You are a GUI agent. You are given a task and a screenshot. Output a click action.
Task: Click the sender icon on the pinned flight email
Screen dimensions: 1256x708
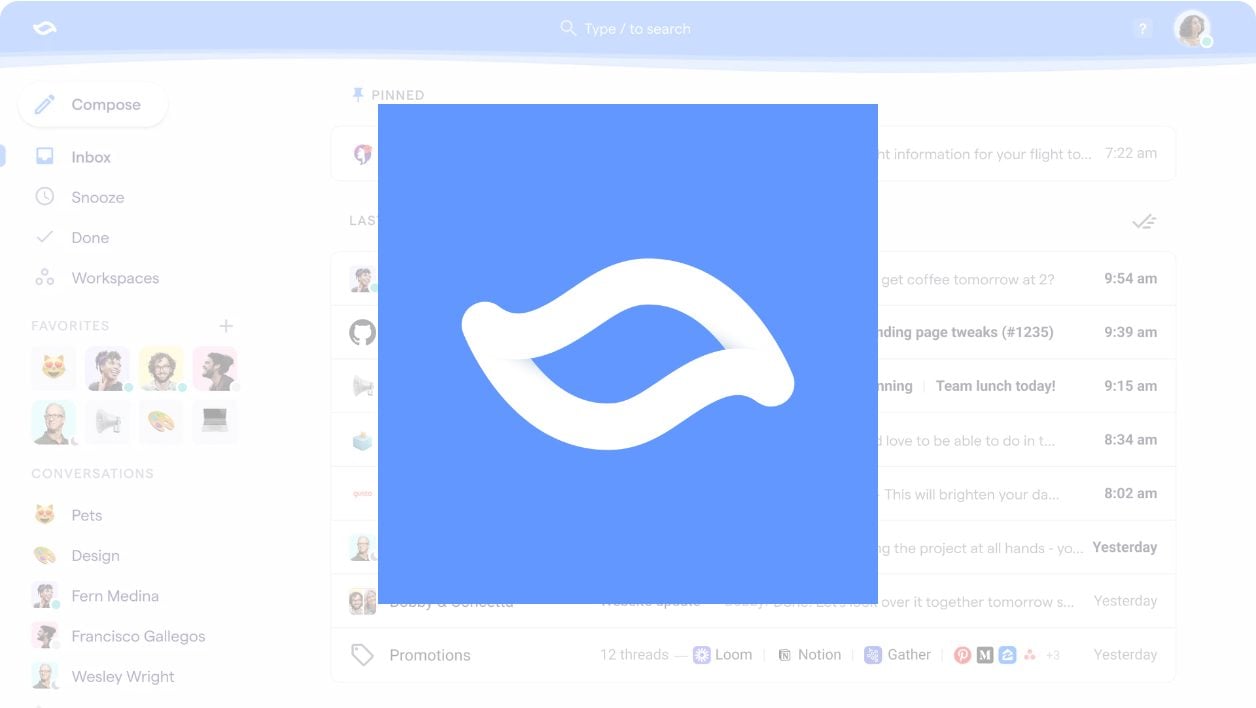(362, 154)
